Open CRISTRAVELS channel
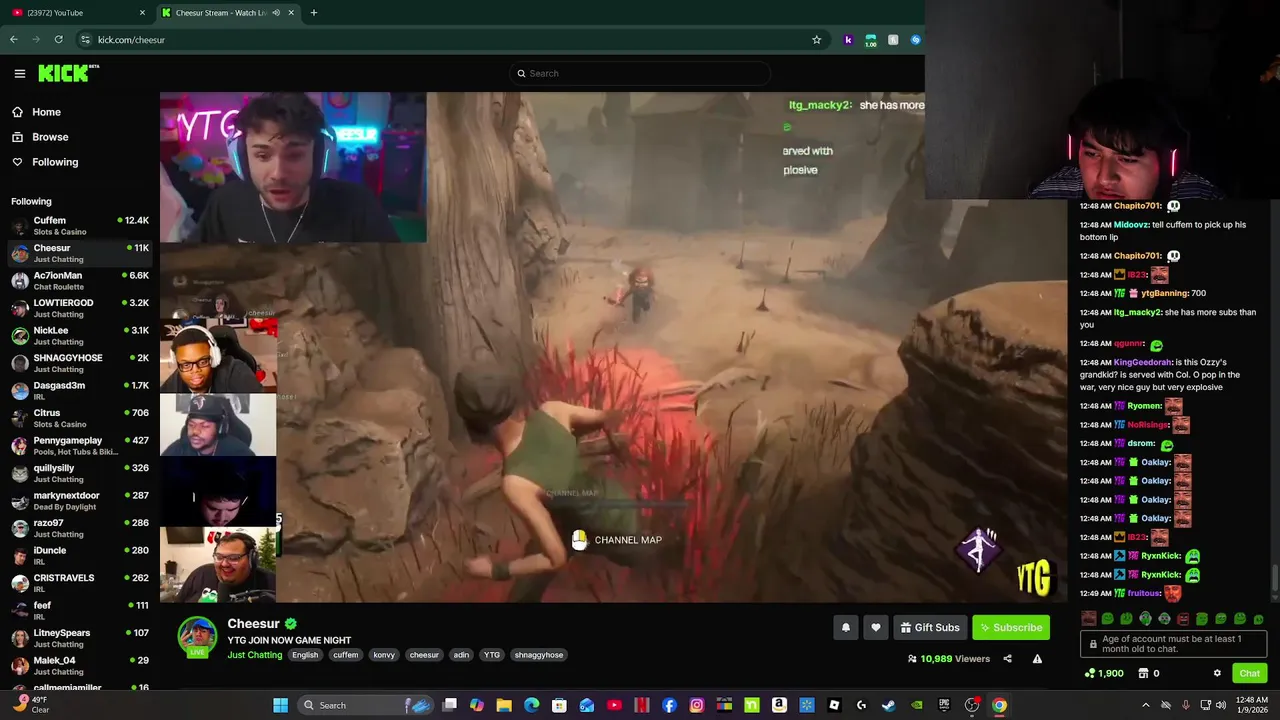 coord(80,583)
